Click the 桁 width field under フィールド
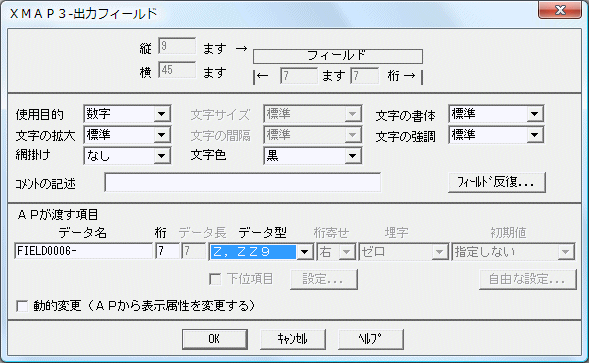Viewport: 589px width, 363px height. 364,76
